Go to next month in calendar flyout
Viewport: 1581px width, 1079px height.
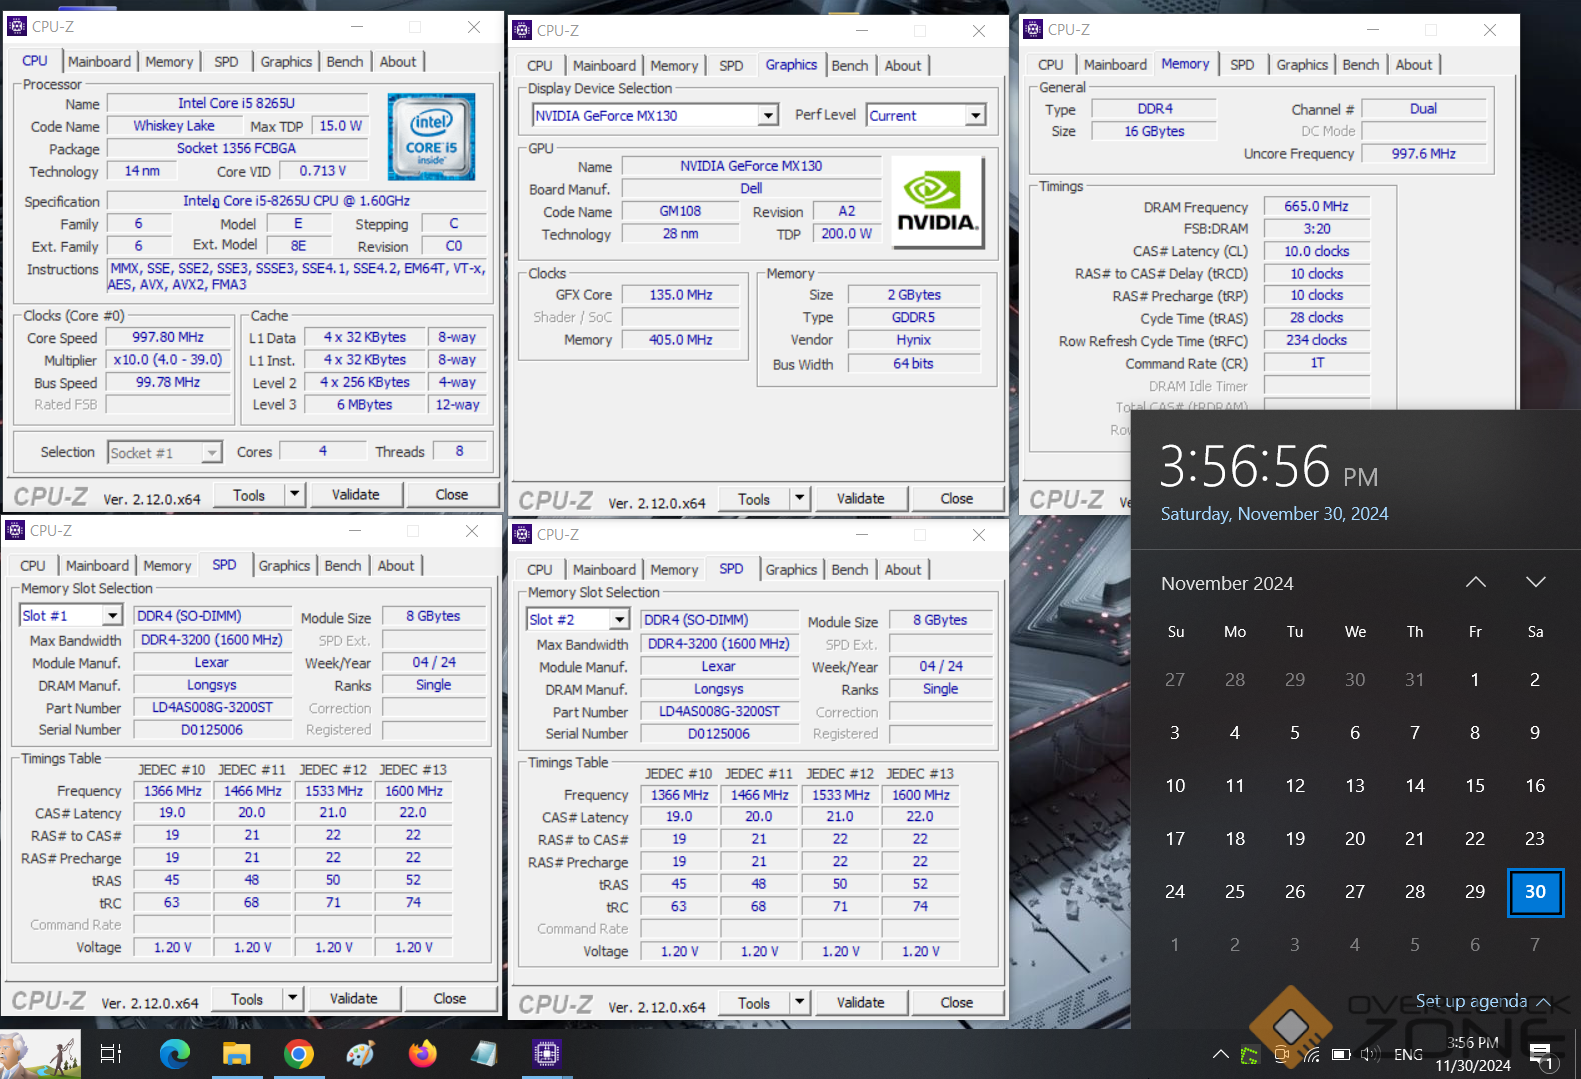click(x=1535, y=582)
